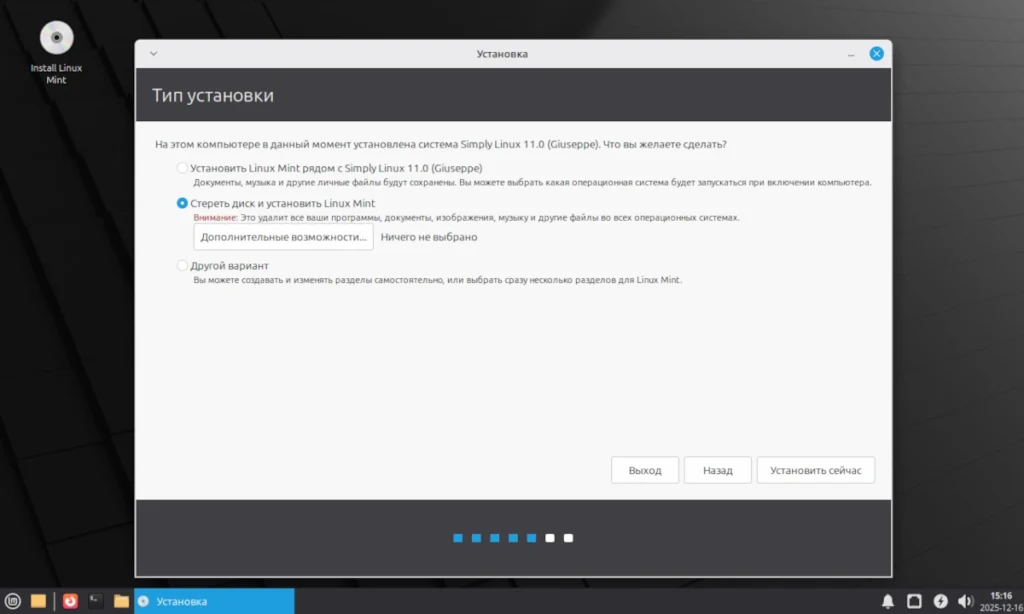1024x614 pixels.
Task: Open the clock showing 15:16
Action: [1001, 602]
